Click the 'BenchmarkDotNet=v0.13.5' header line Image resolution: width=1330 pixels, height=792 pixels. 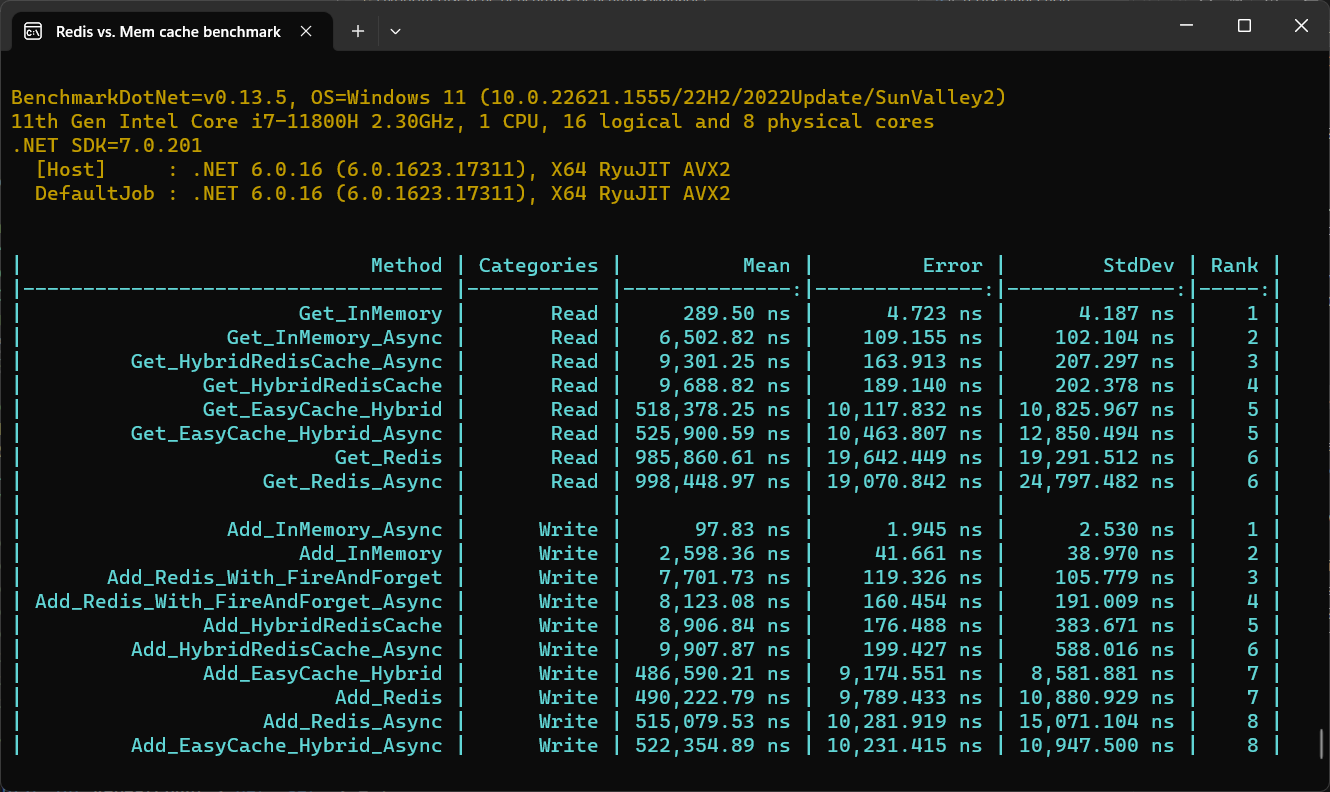[508, 97]
